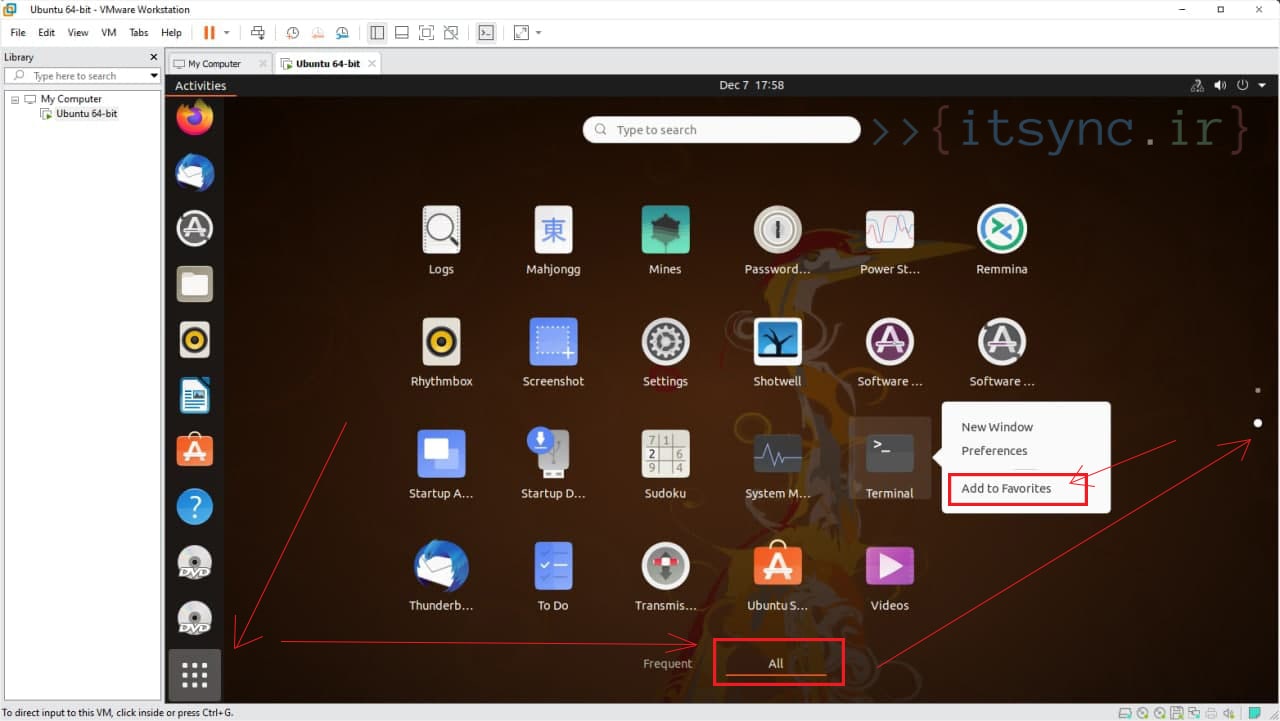
Task: Launch Firefox from the Ubuntu dock
Action: point(194,117)
